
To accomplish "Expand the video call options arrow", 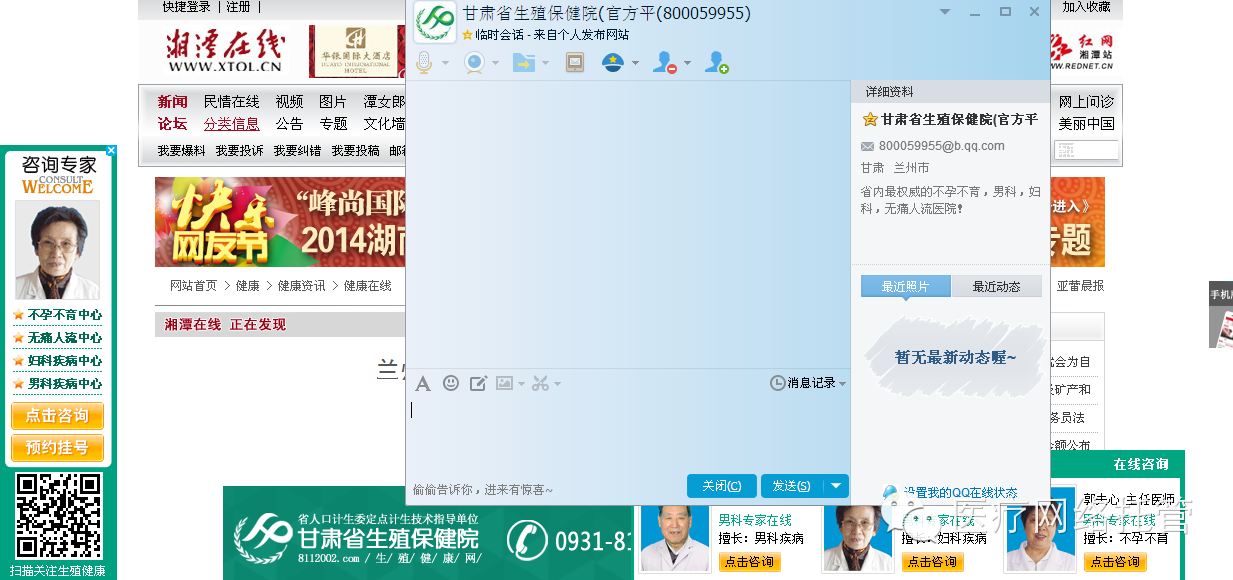I will [495, 63].
